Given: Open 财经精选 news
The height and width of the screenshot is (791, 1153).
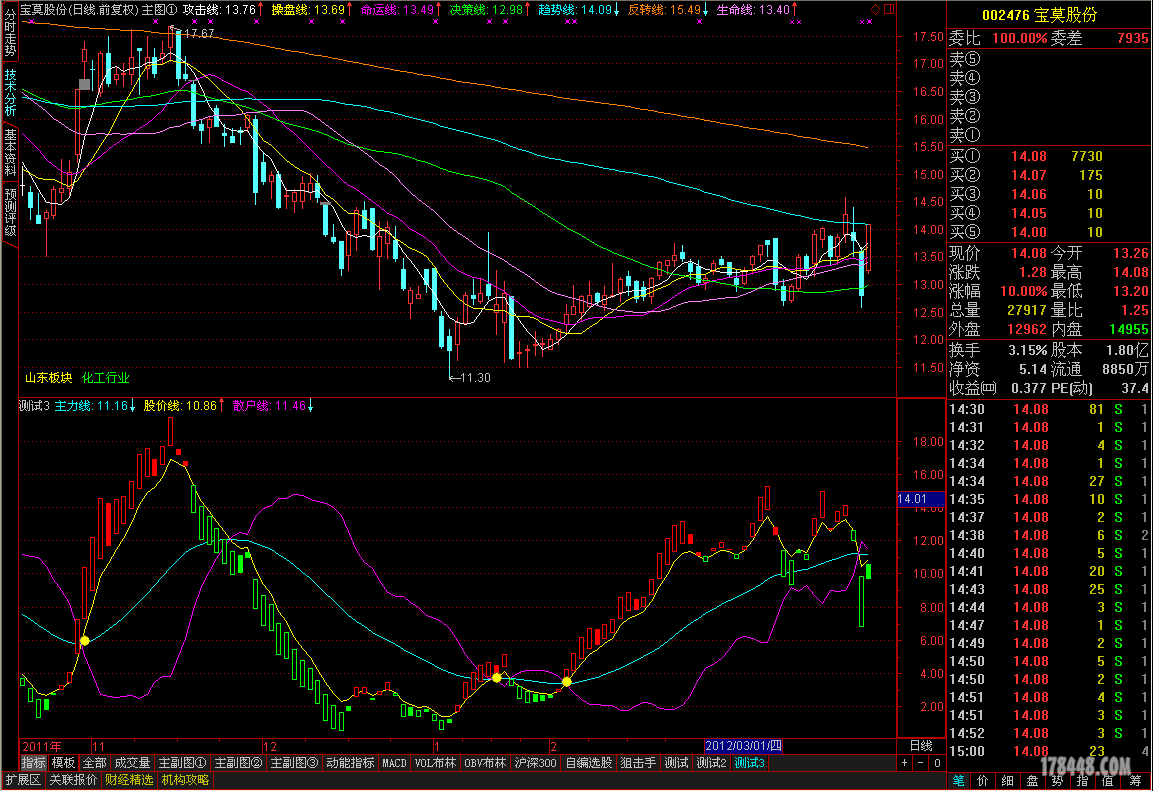Looking at the screenshot, I should pyautogui.click(x=129, y=780).
